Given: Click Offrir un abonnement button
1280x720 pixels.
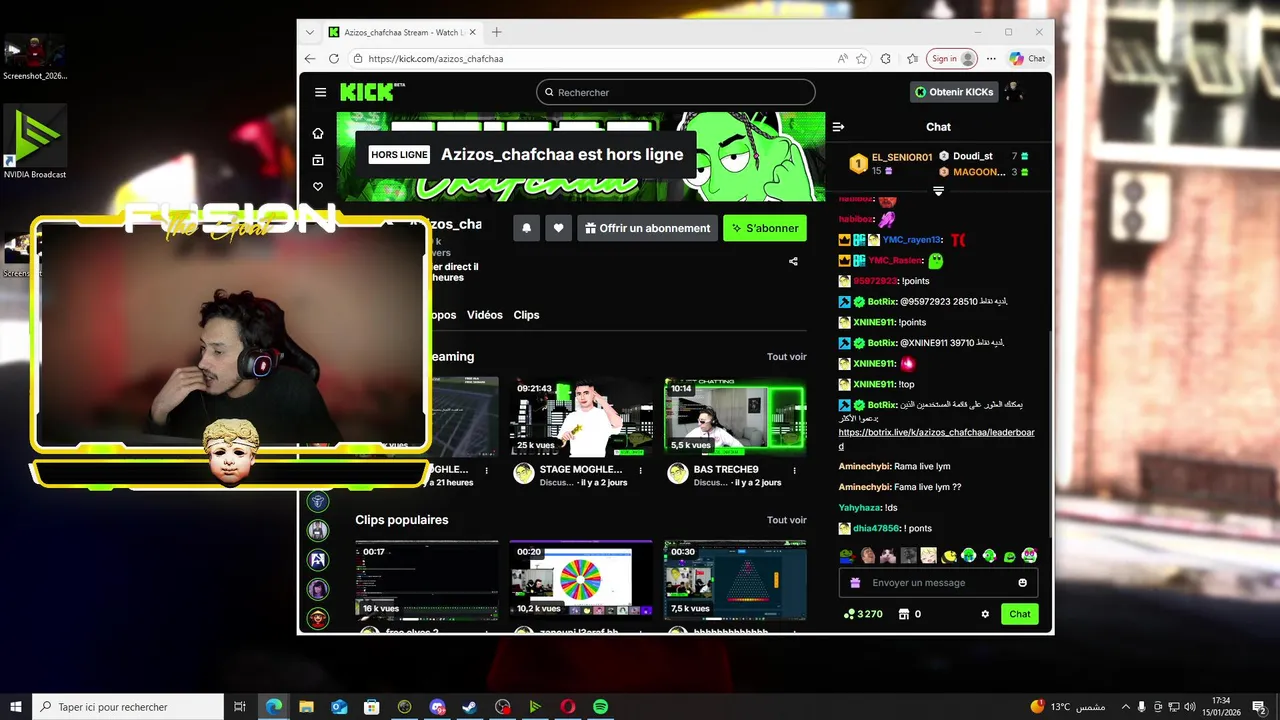Looking at the screenshot, I should click(647, 228).
